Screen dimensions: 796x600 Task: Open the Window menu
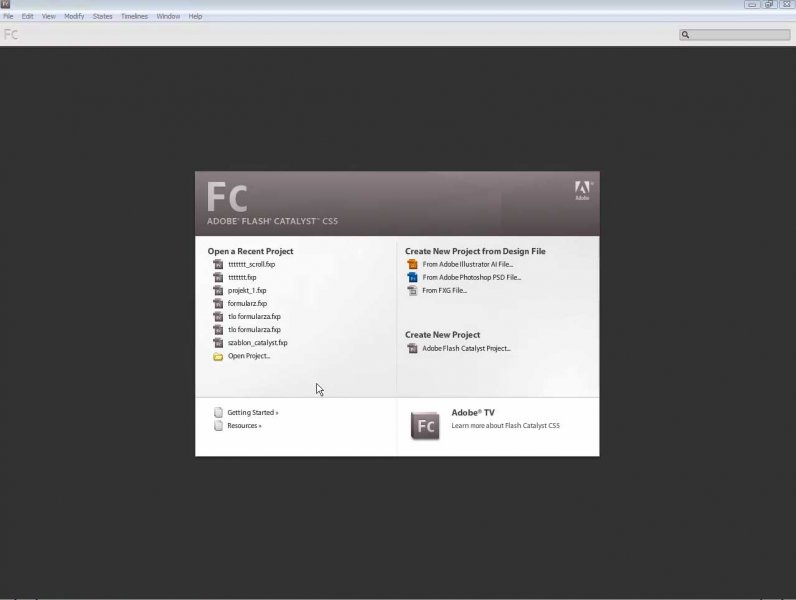pos(168,17)
